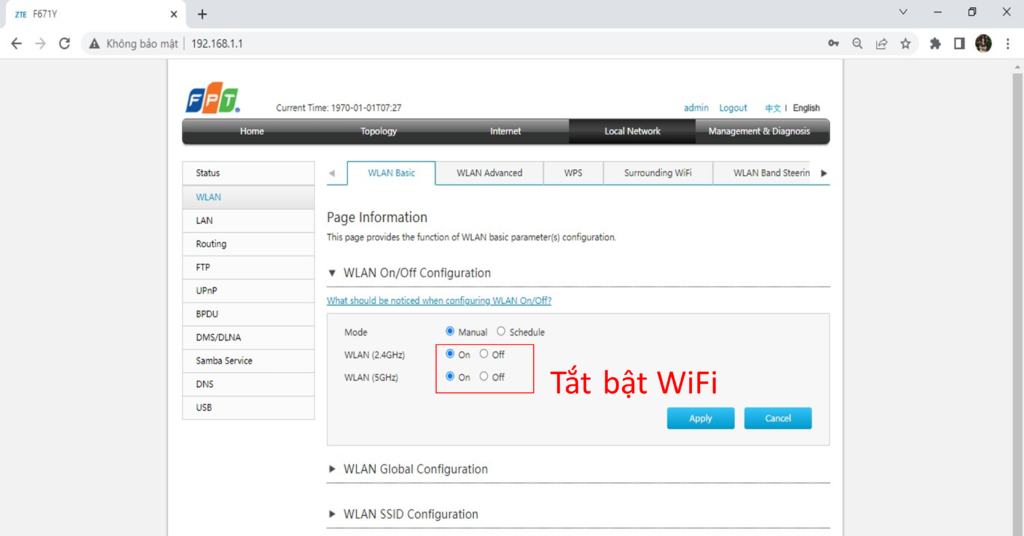
Task: Open the Management & Diagnosis menu
Action: [x=759, y=131]
